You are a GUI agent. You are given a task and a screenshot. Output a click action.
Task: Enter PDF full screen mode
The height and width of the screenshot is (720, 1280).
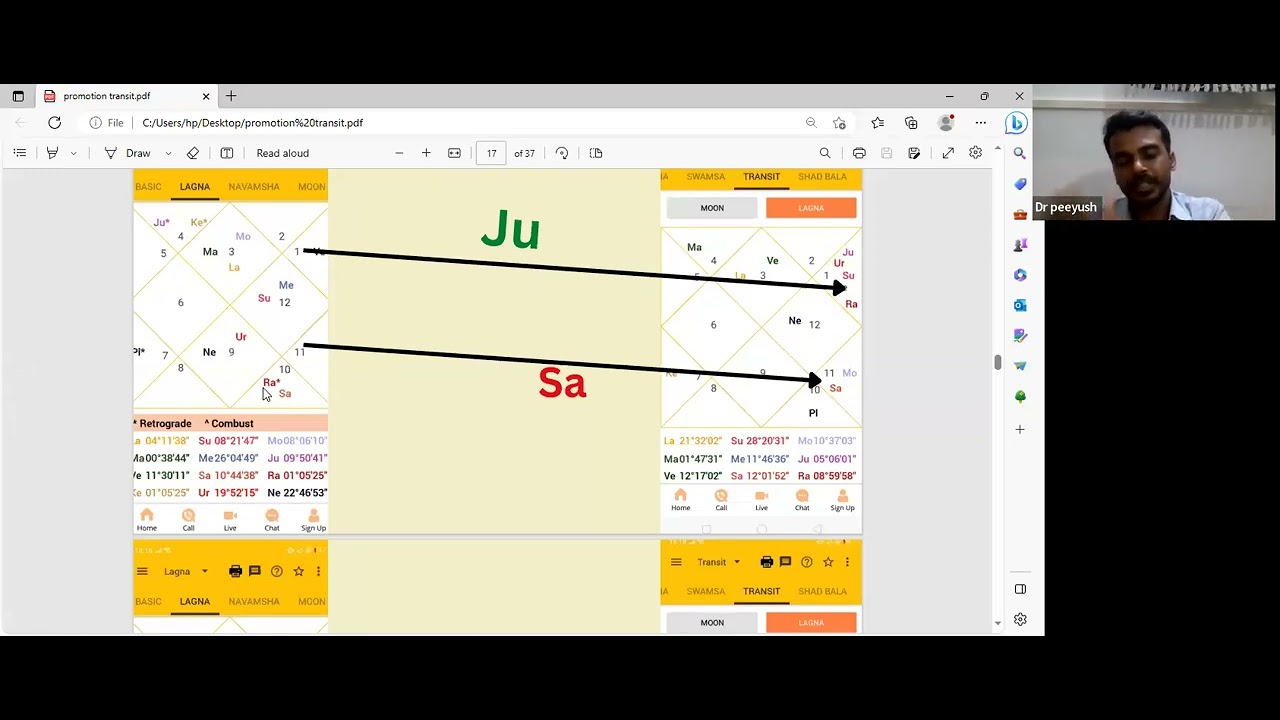point(948,153)
